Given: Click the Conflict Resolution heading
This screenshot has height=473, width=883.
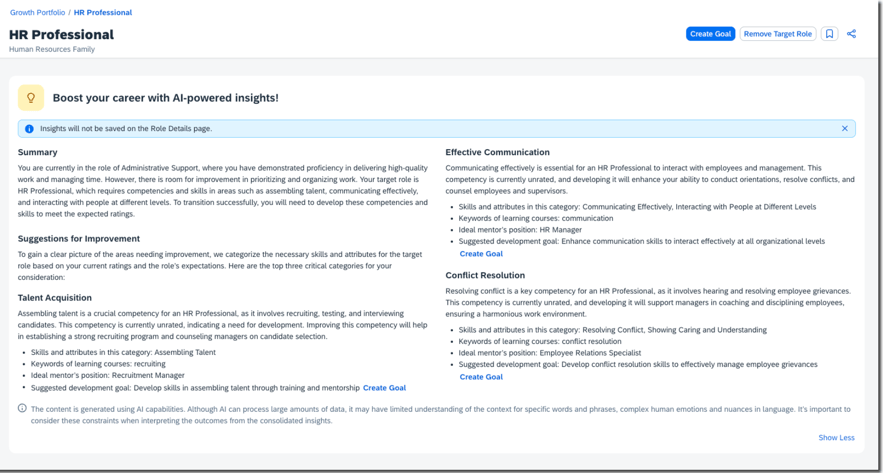Looking at the screenshot, I should tap(485, 275).
